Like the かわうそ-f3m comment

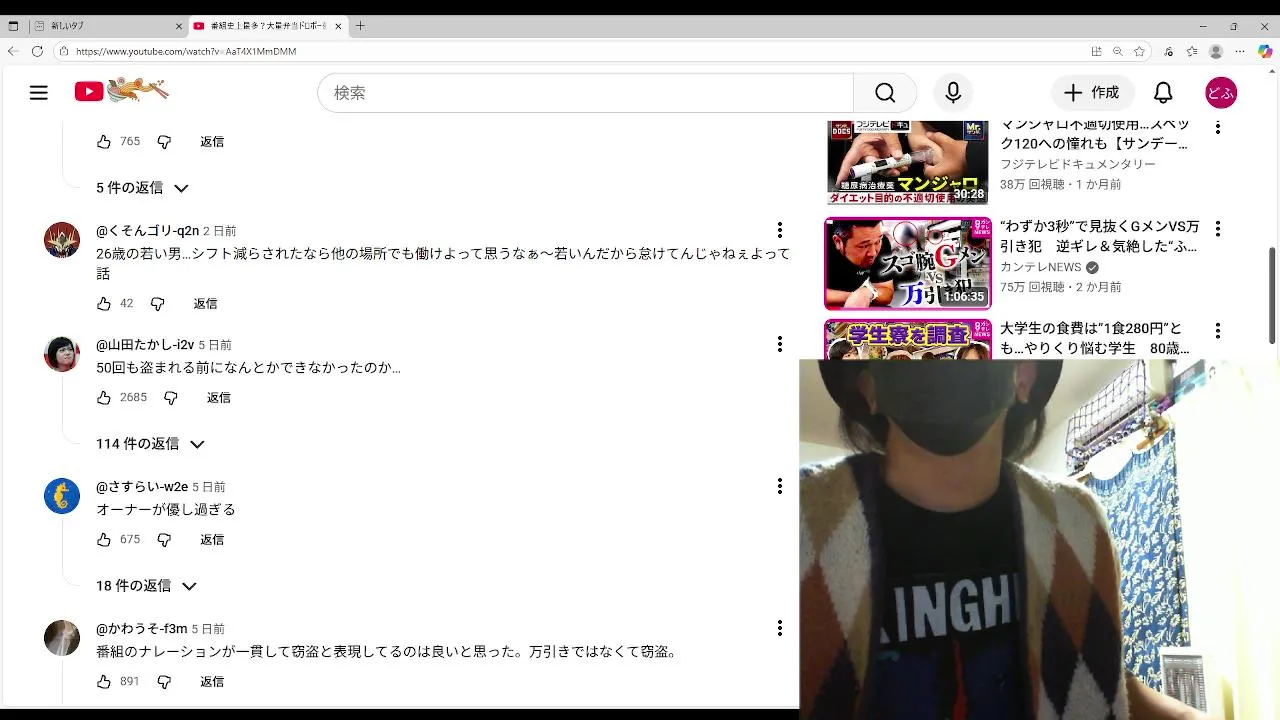point(104,681)
